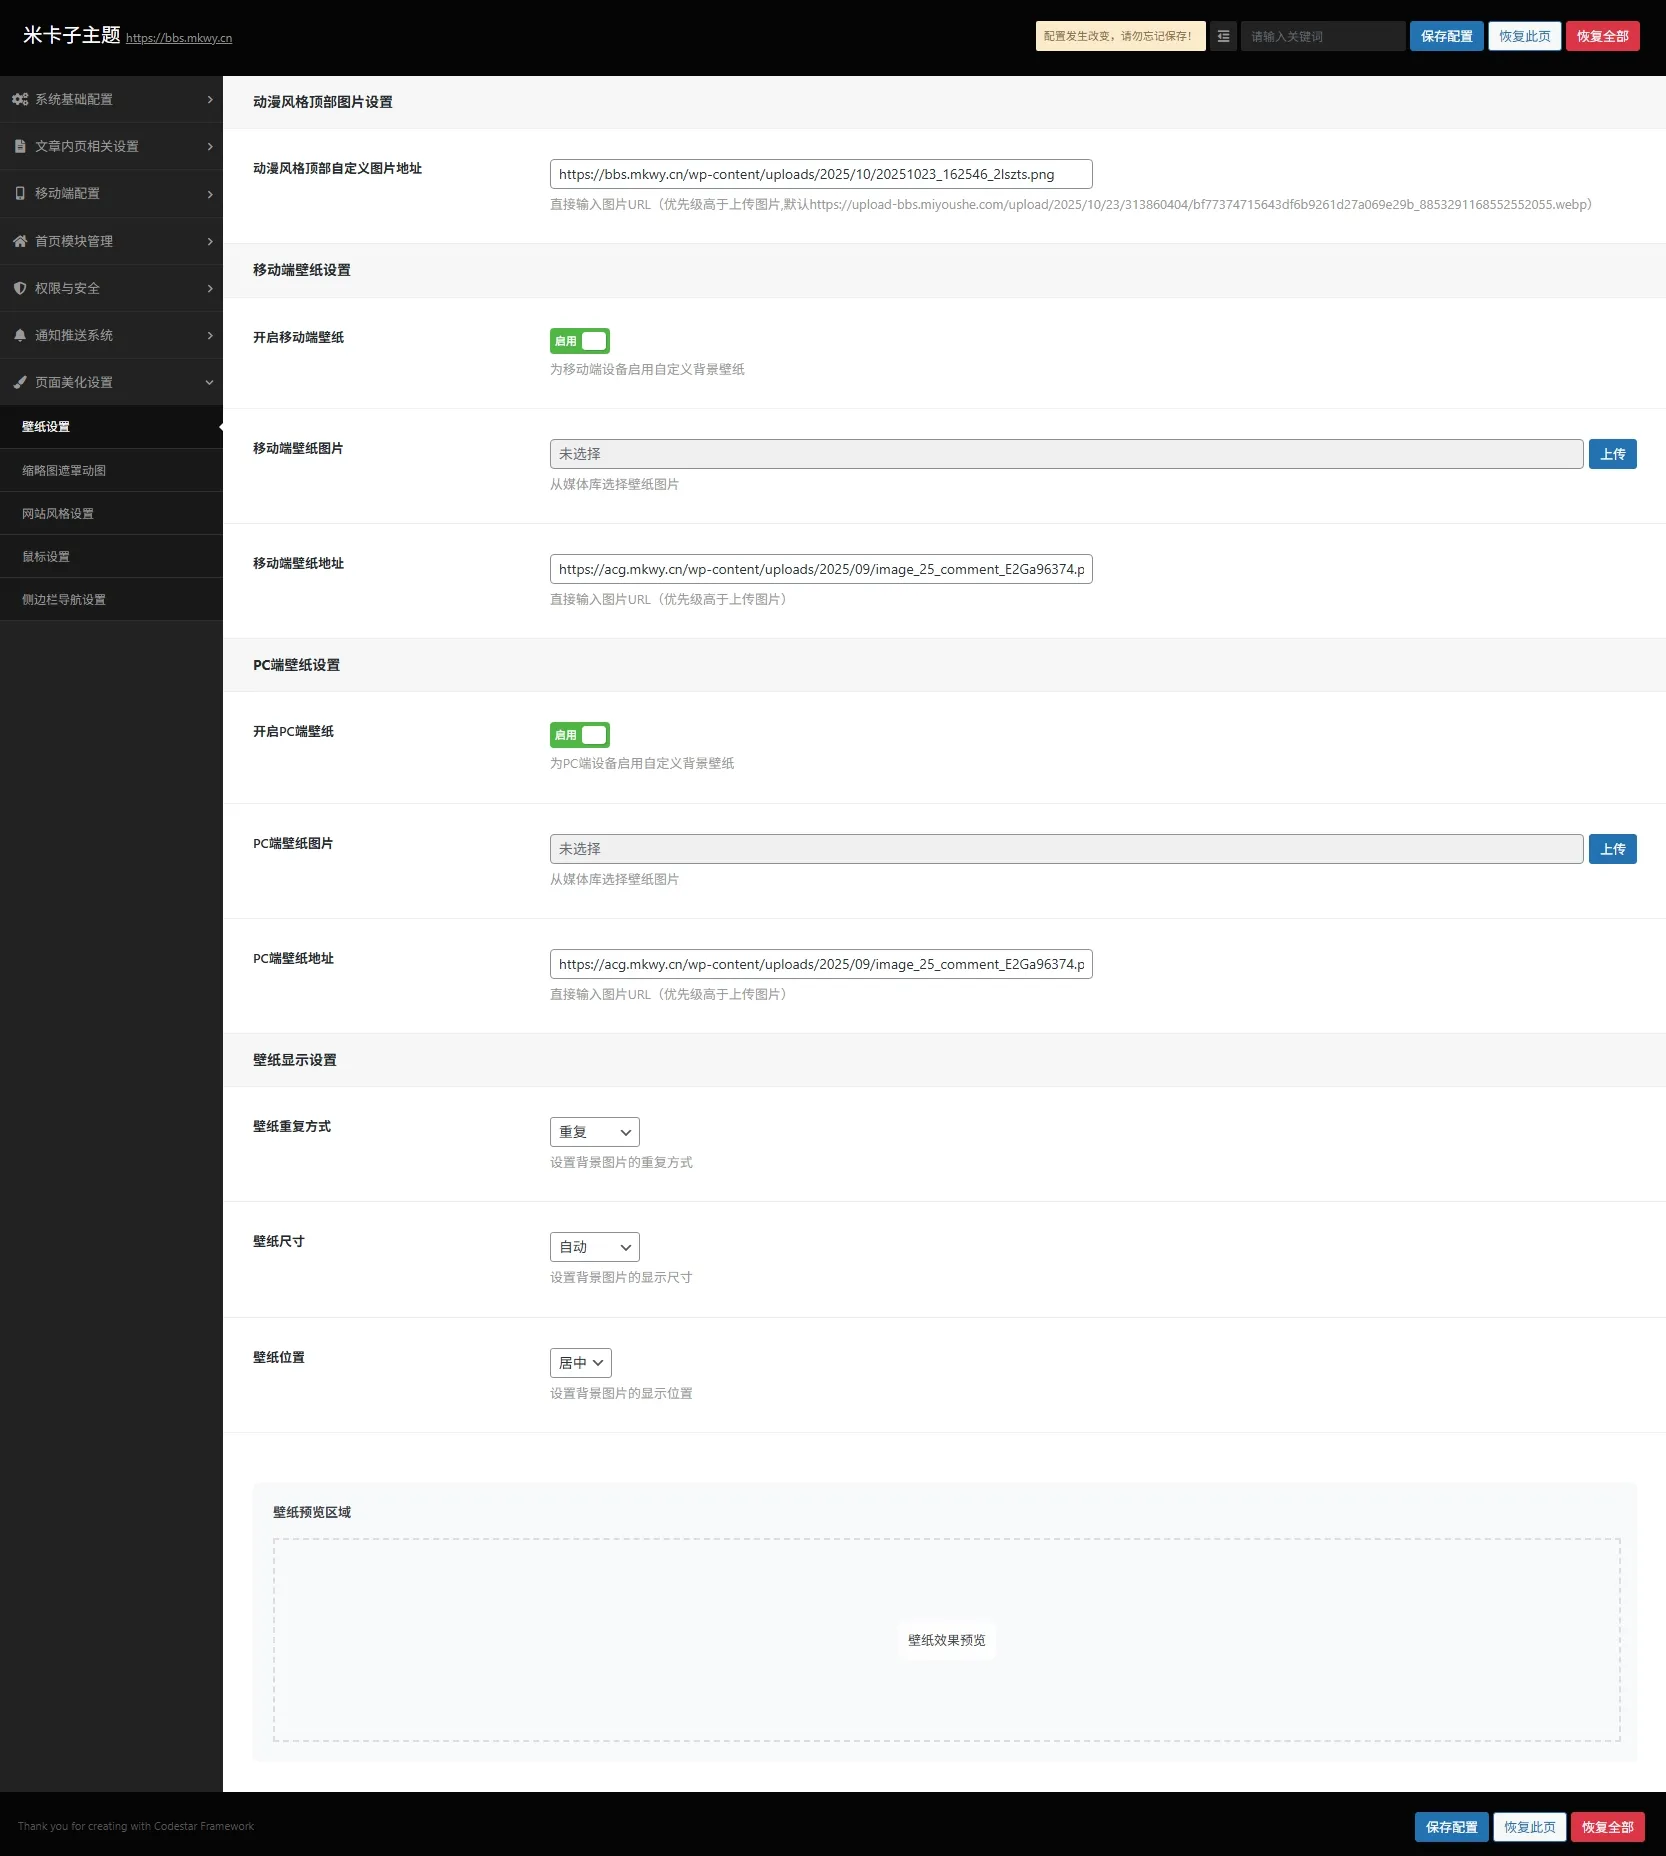Click the top 保存配置 button
Viewport: 1666px width, 1856px height.
tap(1446, 36)
